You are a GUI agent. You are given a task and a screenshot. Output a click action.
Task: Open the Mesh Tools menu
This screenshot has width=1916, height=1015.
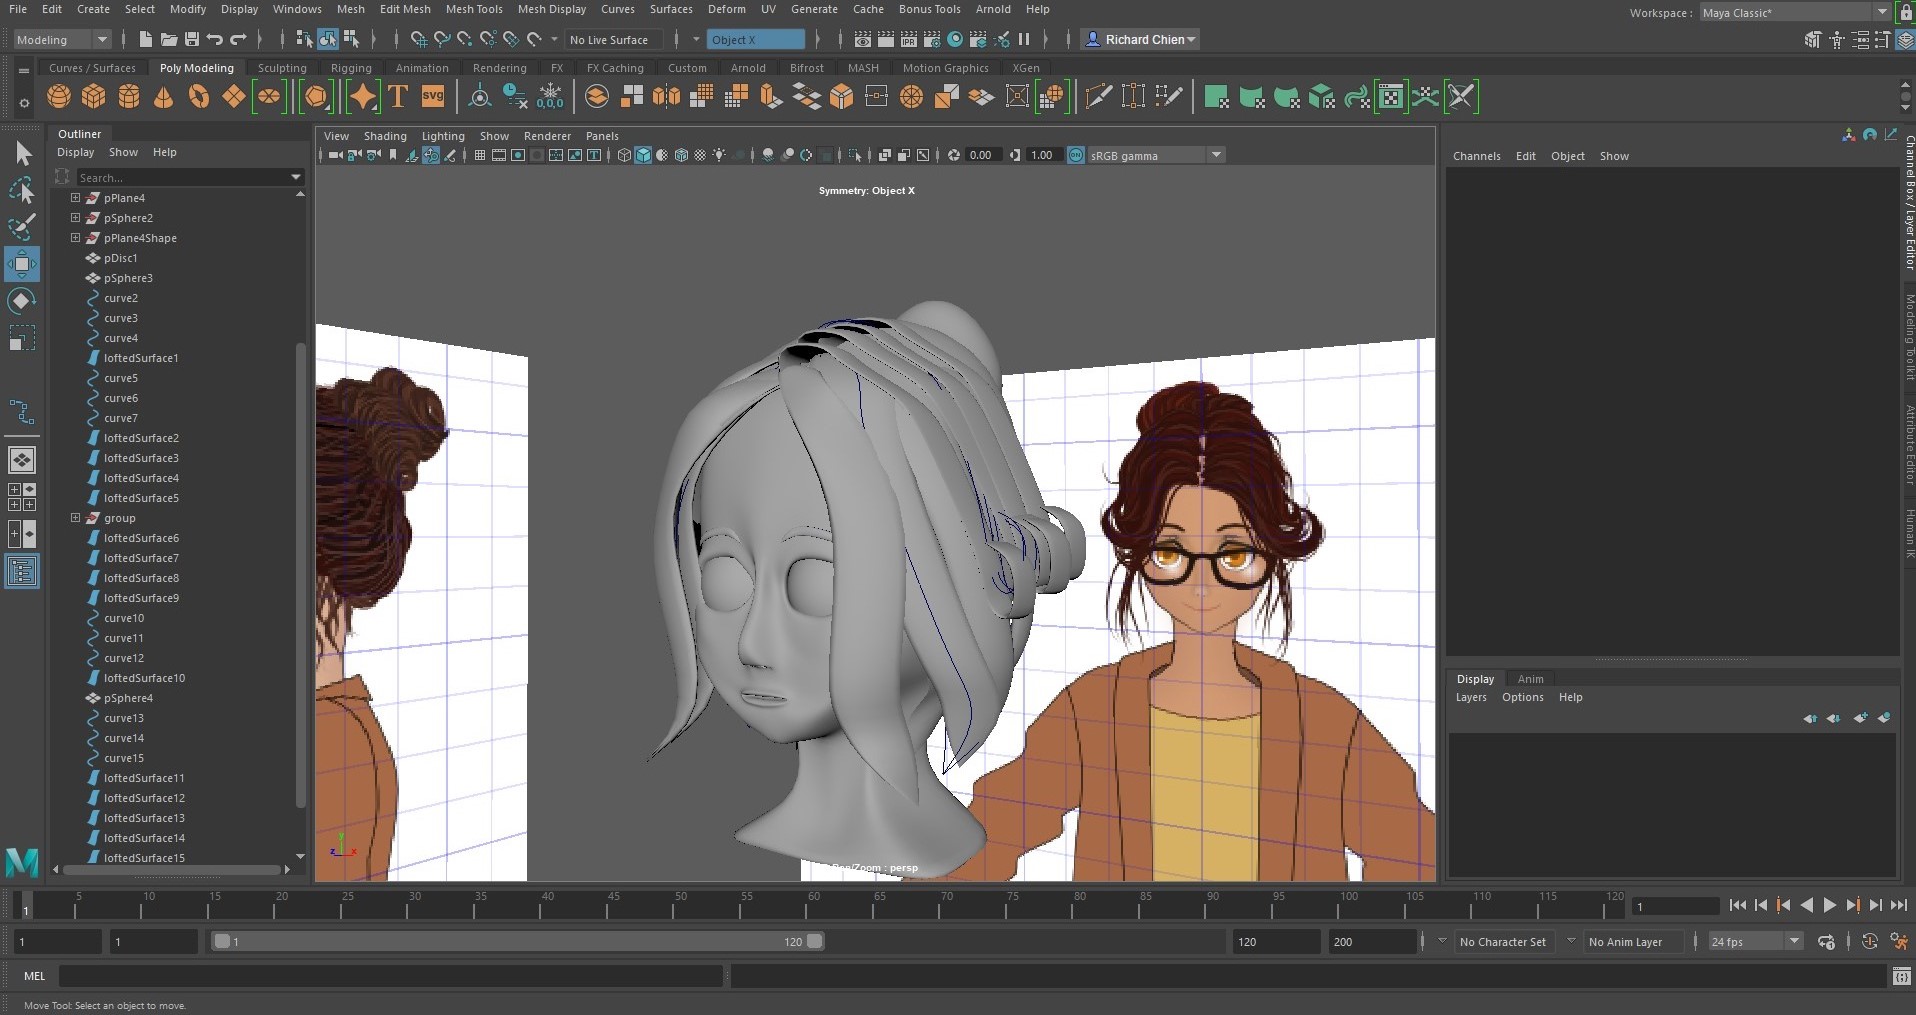coord(473,9)
